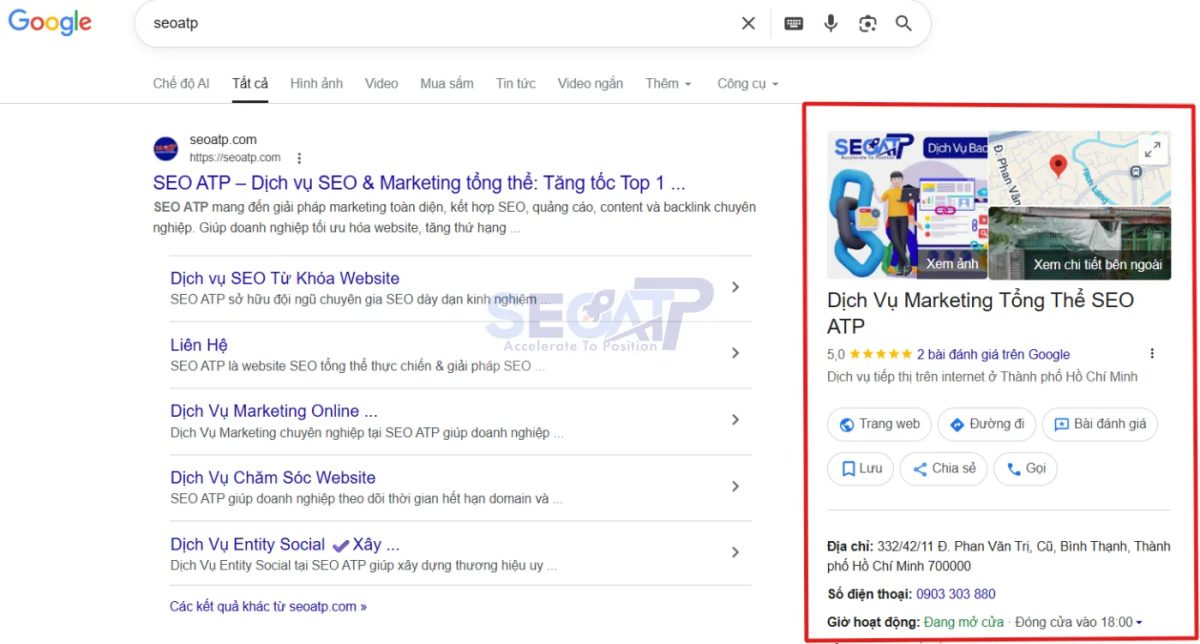Viewport: 1200px width, 644px height.
Task: Open the Thêm dropdown menu
Action: coord(667,83)
